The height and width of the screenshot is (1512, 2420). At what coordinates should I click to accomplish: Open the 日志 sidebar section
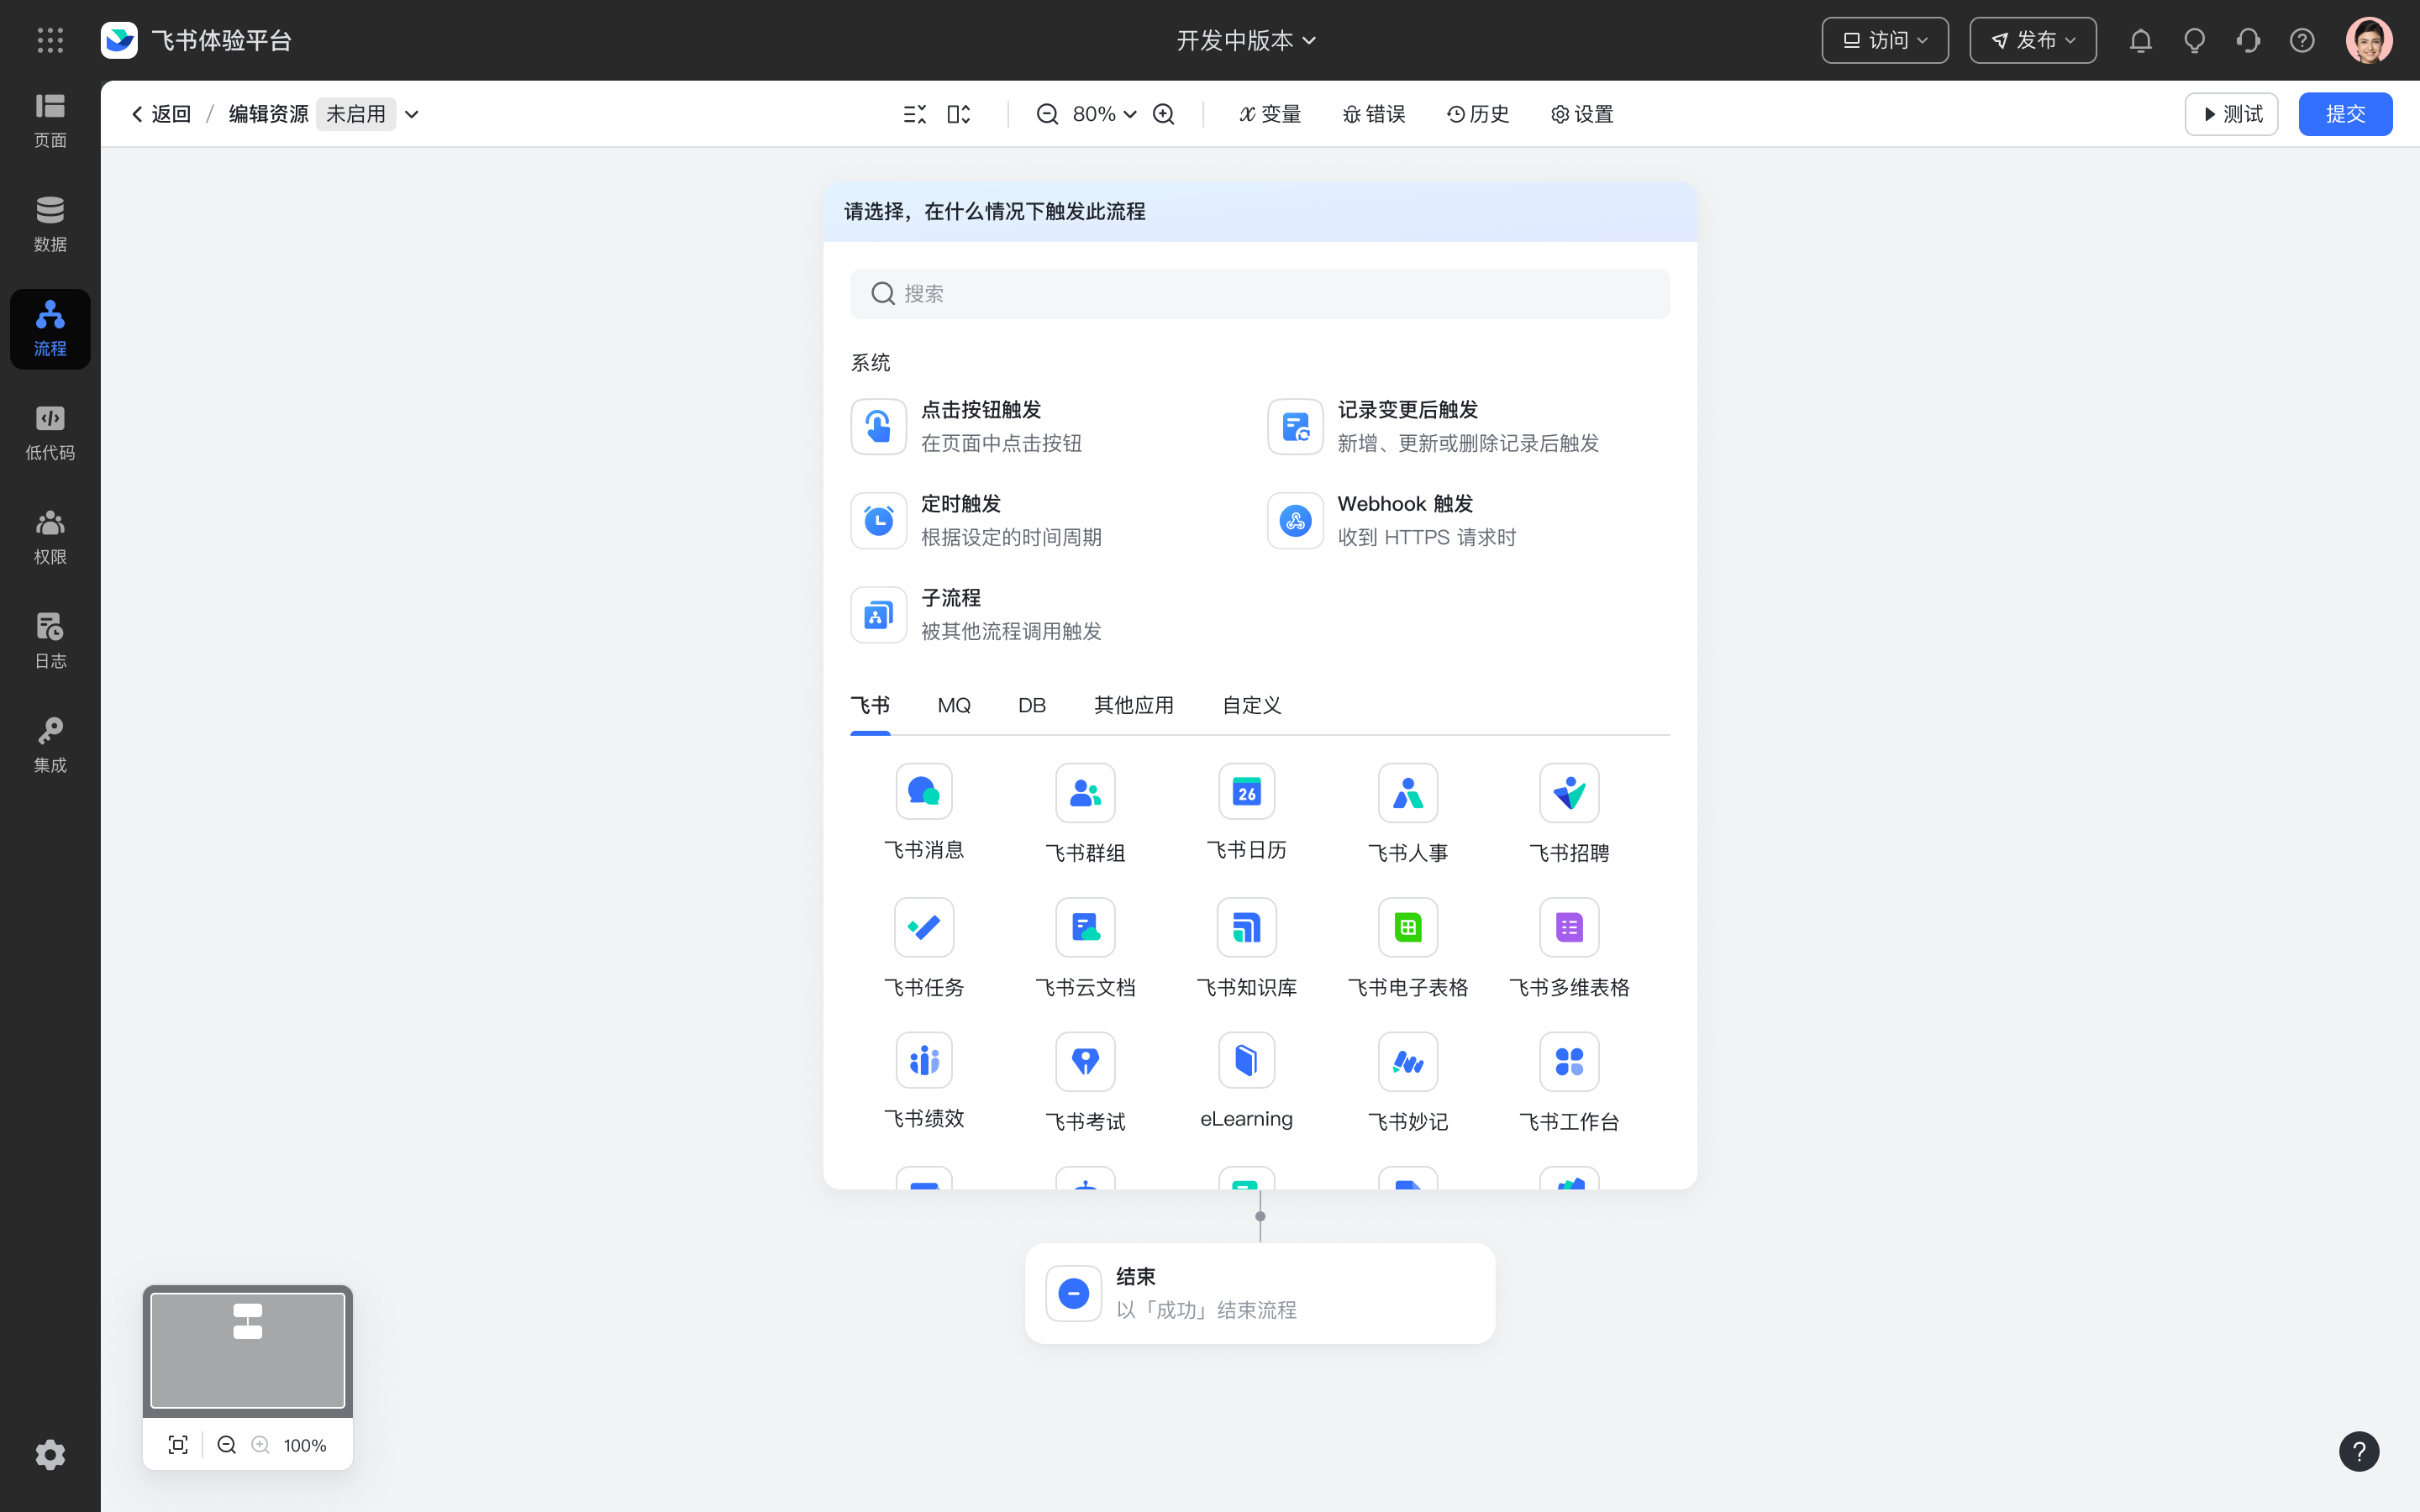click(x=50, y=641)
